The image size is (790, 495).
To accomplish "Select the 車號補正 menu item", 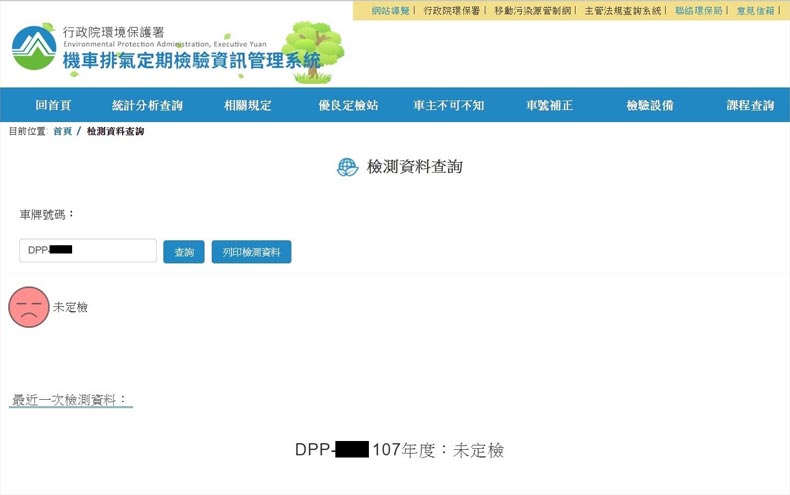I will point(549,105).
